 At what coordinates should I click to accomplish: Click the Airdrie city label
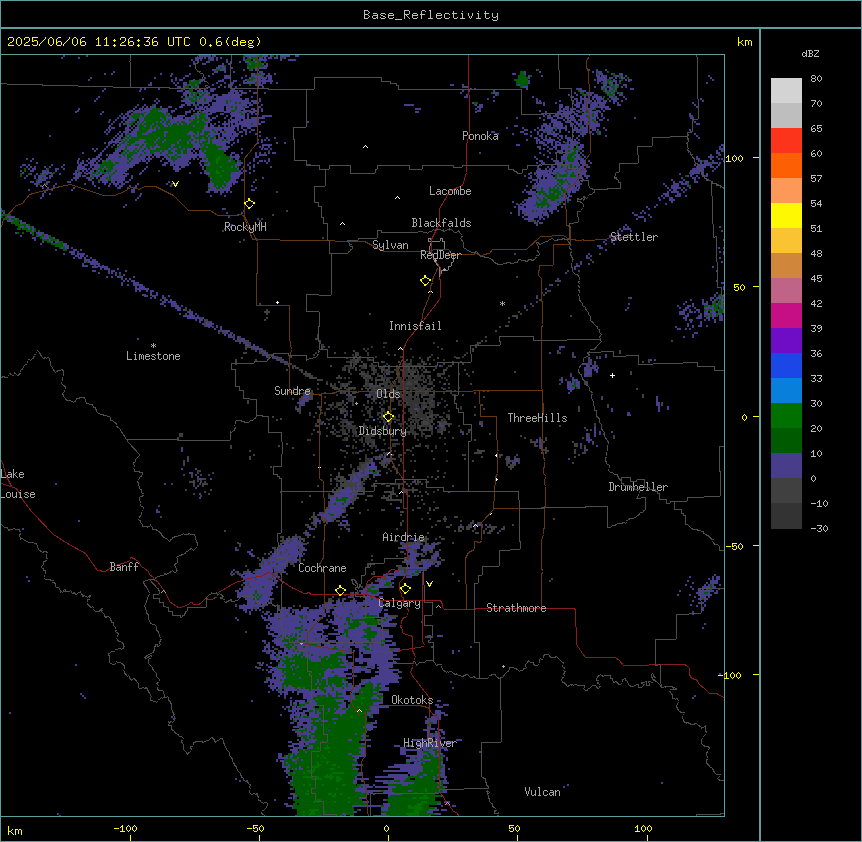[x=404, y=537]
